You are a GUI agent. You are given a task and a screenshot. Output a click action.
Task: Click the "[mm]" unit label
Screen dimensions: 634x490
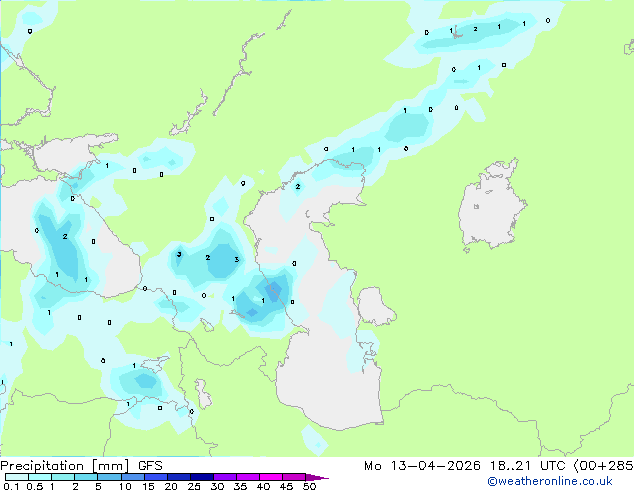(110, 466)
